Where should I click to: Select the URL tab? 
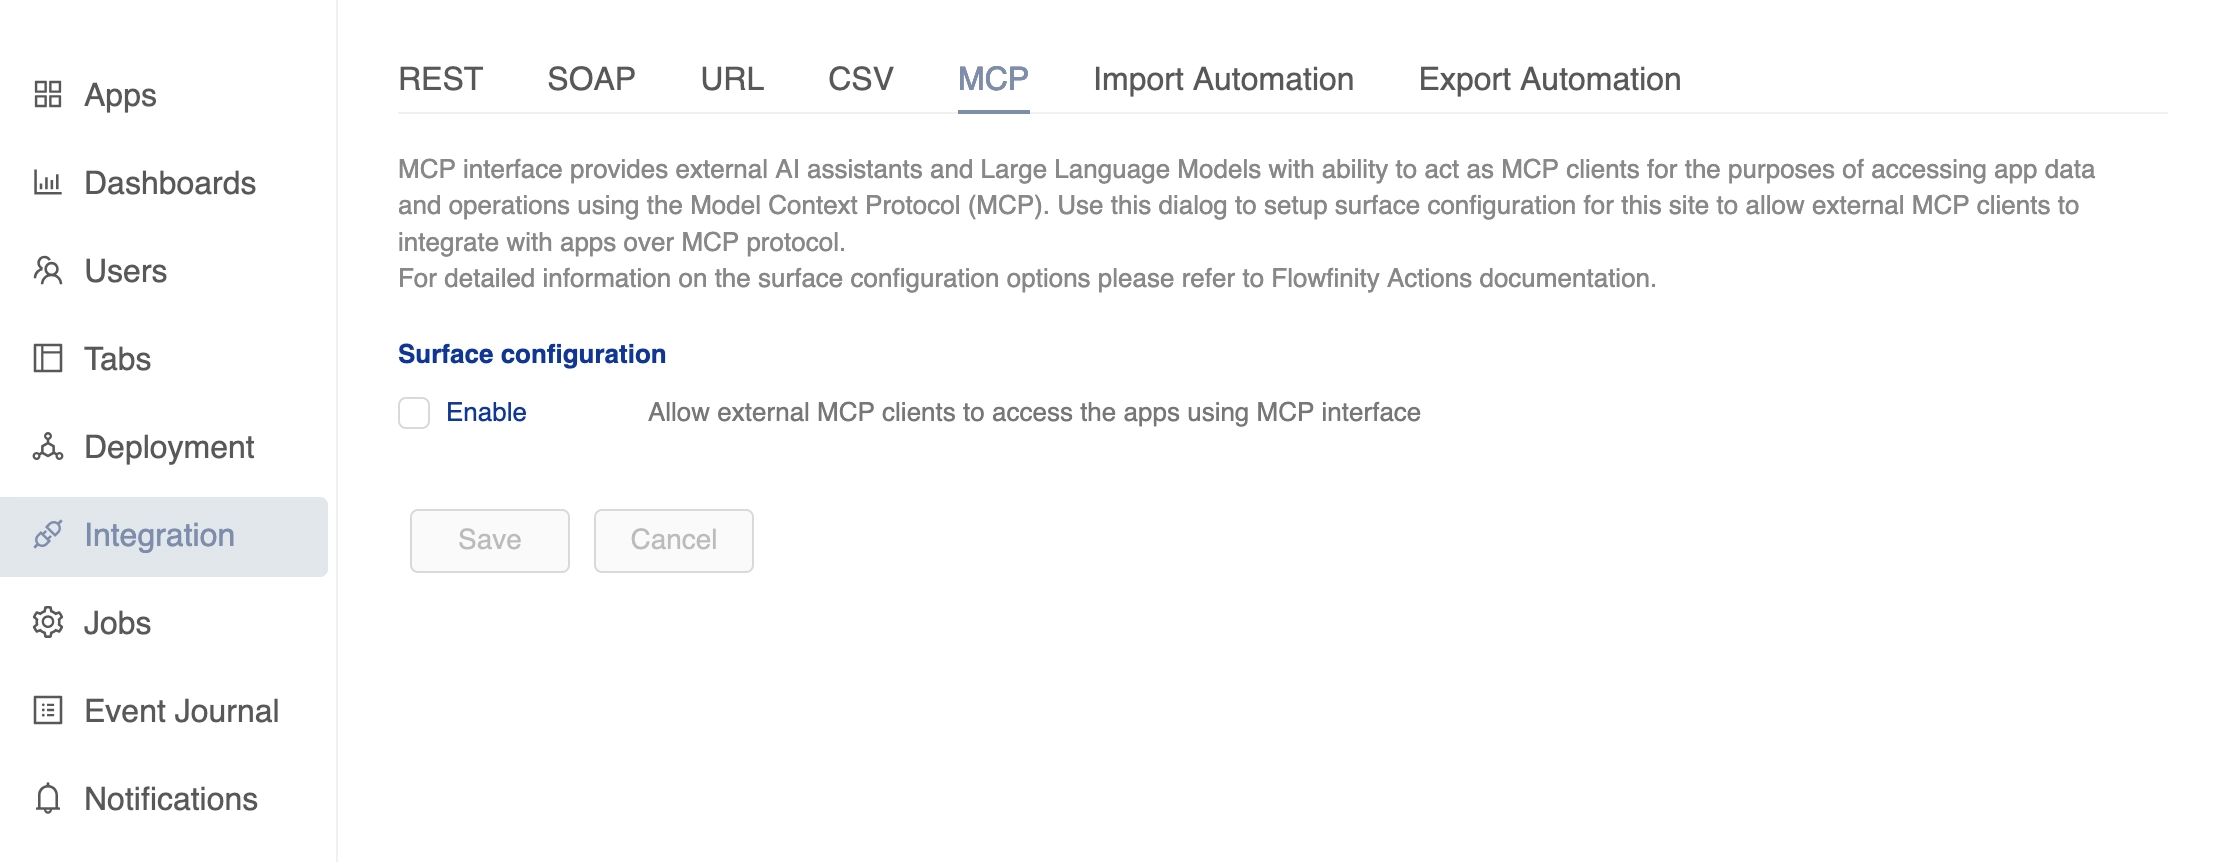(733, 79)
